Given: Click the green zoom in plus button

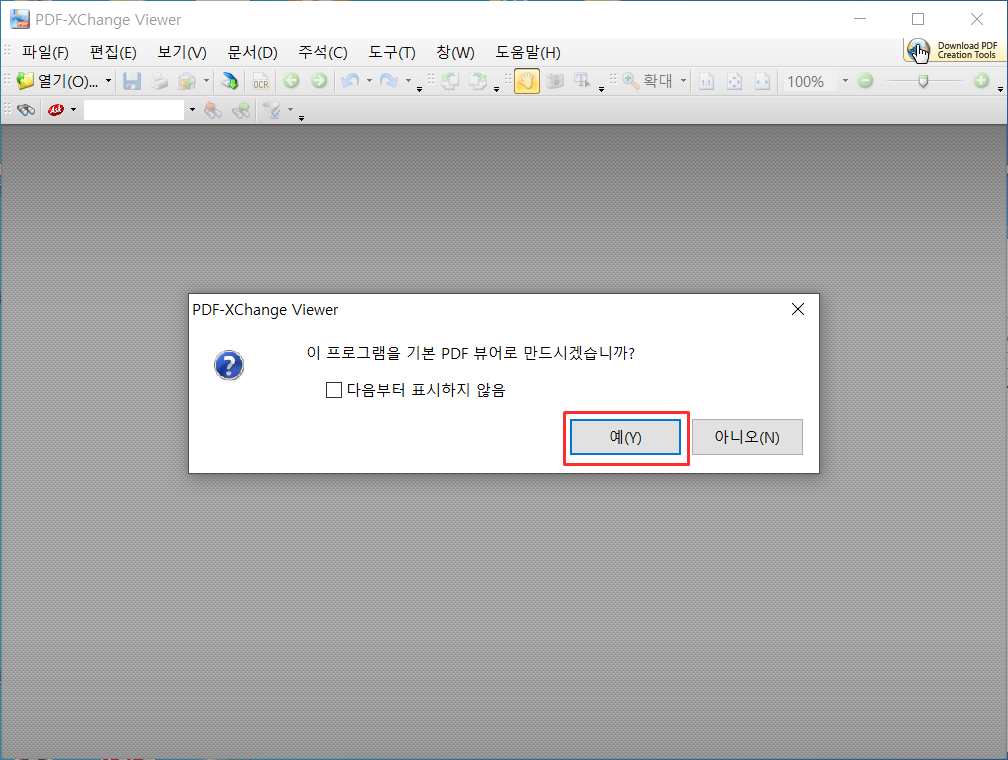Looking at the screenshot, I should [980, 81].
